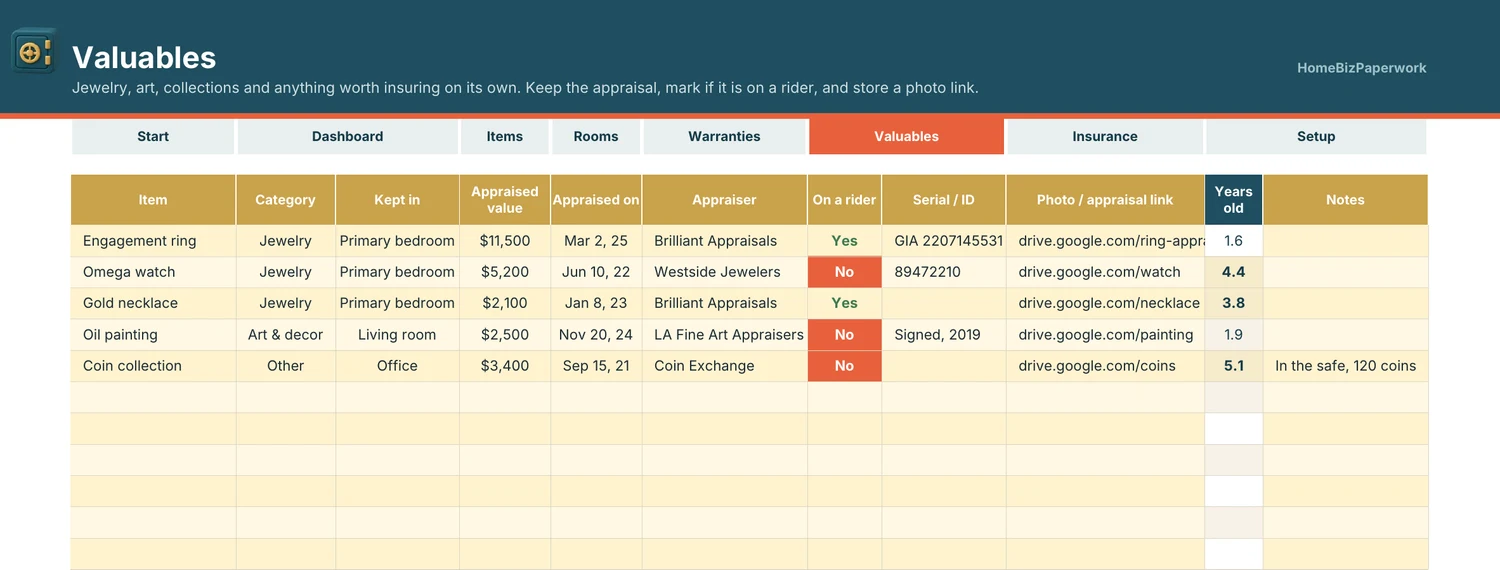Click the Office kept-in cell
Screen dimensions: 1500x570
pos(397,366)
